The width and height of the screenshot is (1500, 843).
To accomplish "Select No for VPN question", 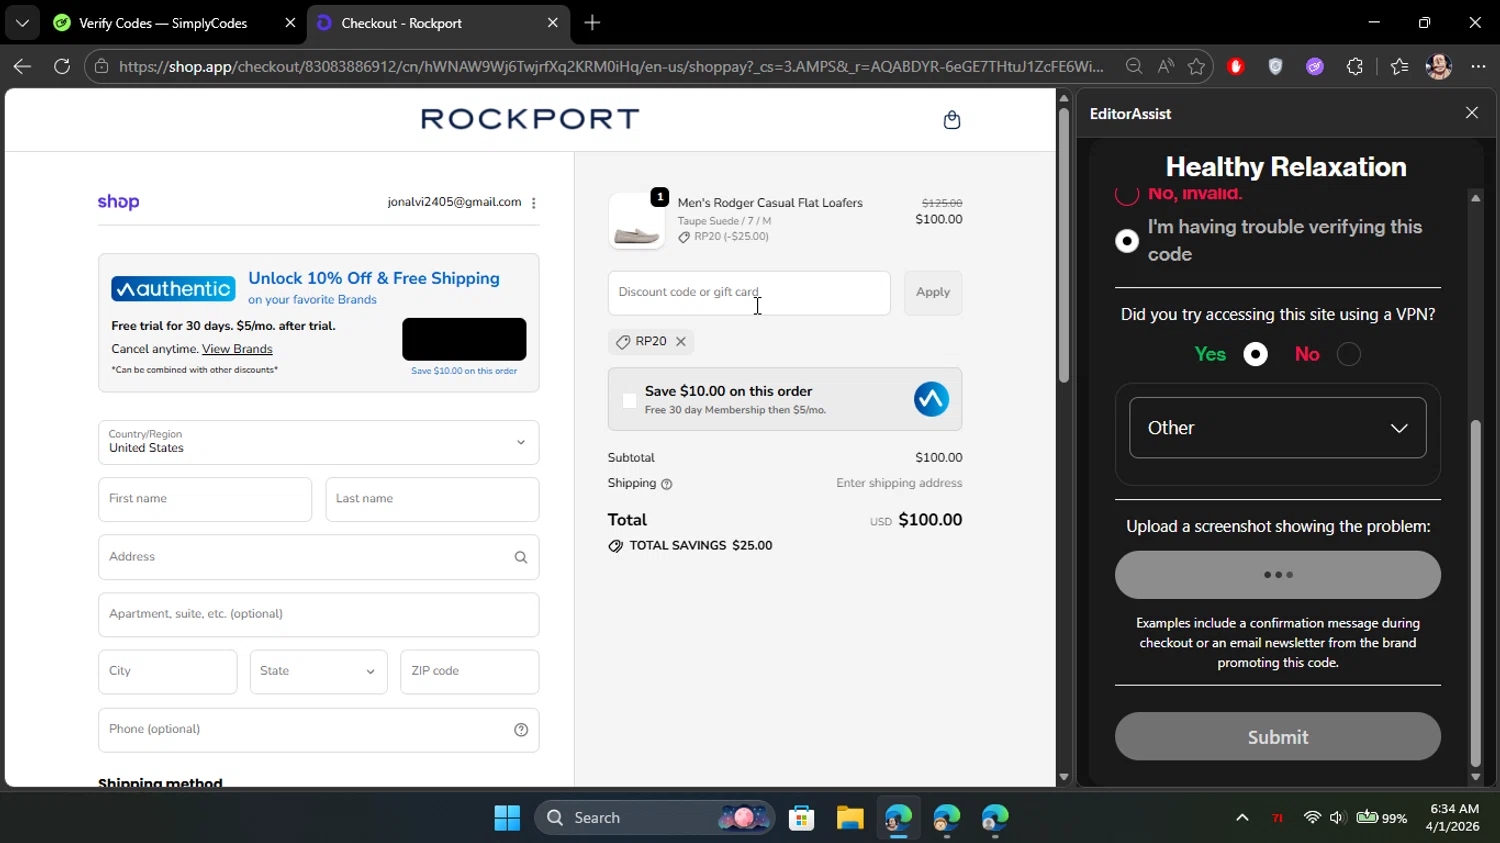I will point(1349,354).
